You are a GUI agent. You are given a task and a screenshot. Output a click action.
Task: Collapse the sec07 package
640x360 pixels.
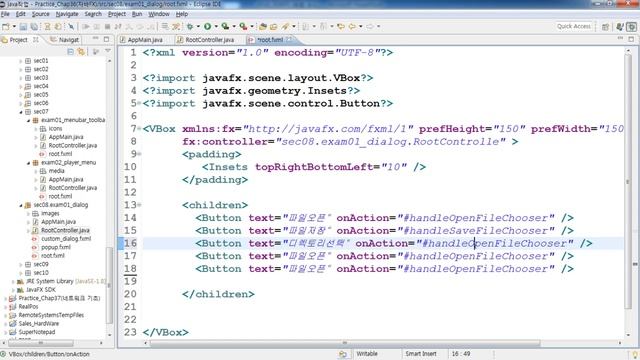(21, 112)
